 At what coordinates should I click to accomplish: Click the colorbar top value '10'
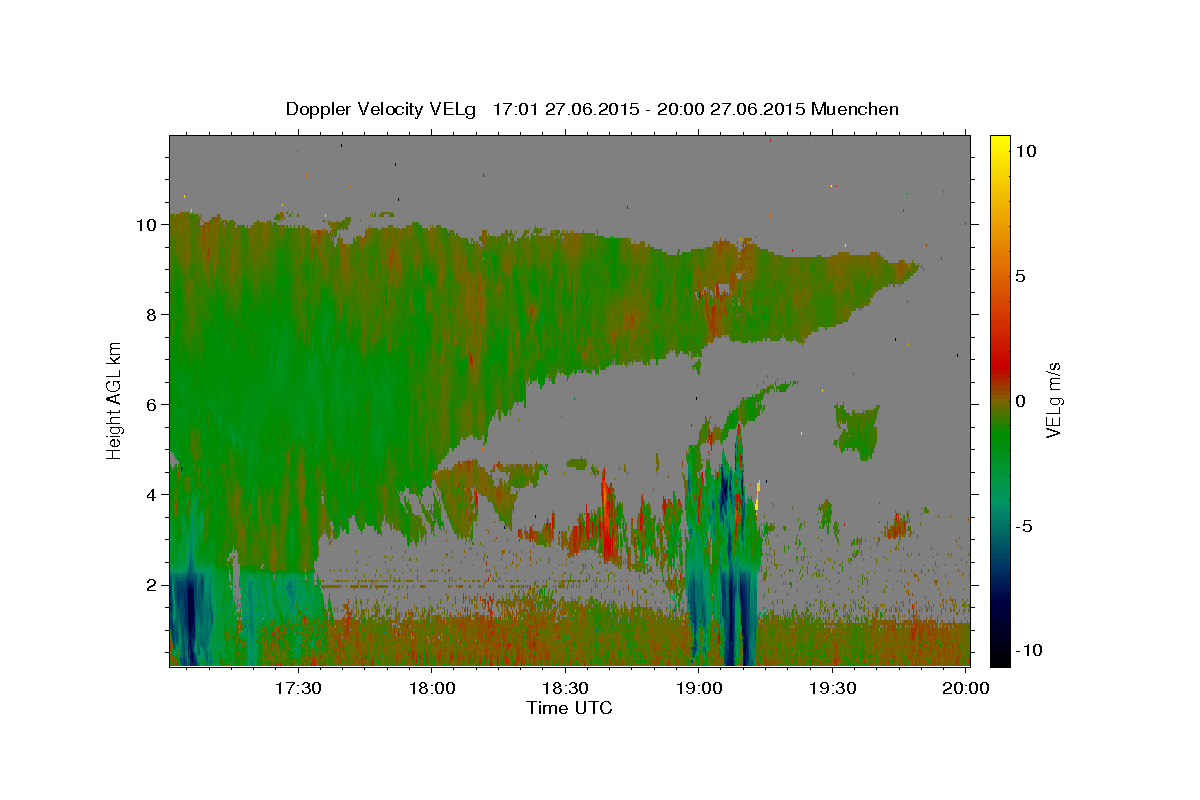click(1025, 151)
